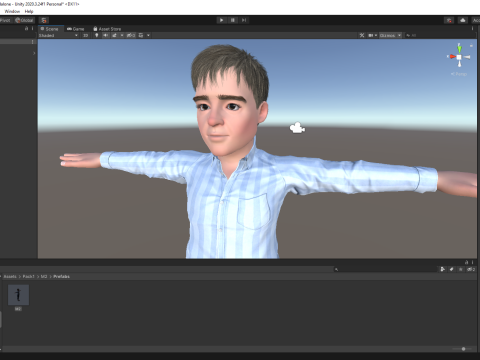Screen dimensions: 480x360
Task: Open the Hierarchy panel options kebab menu
Action: pyautogui.click(x=32, y=29)
